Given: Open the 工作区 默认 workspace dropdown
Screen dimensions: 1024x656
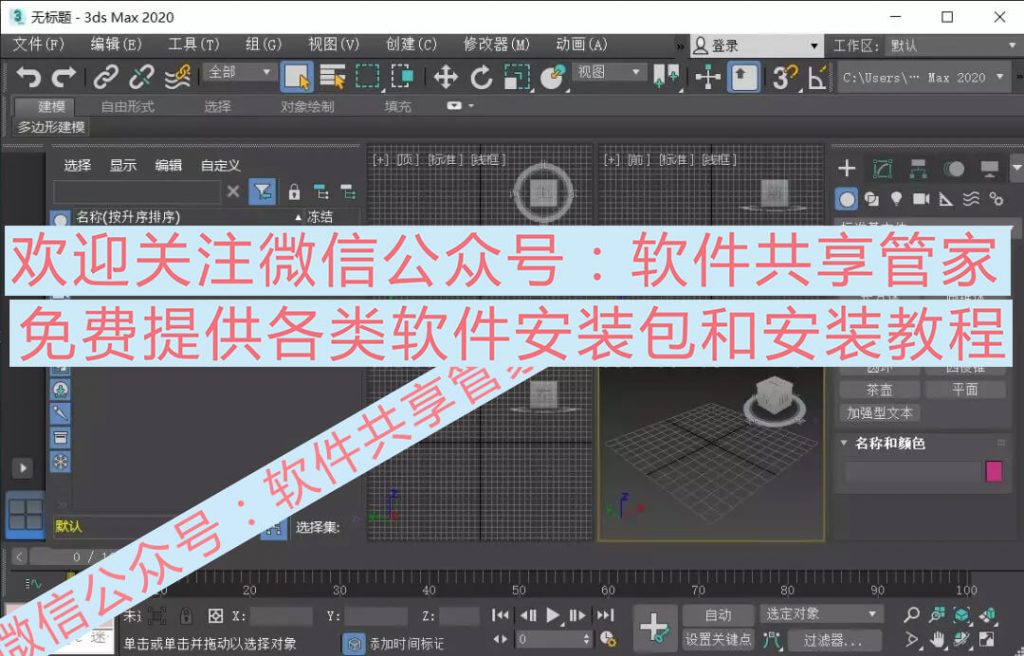Looking at the screenshot, I should click(952, 46).
